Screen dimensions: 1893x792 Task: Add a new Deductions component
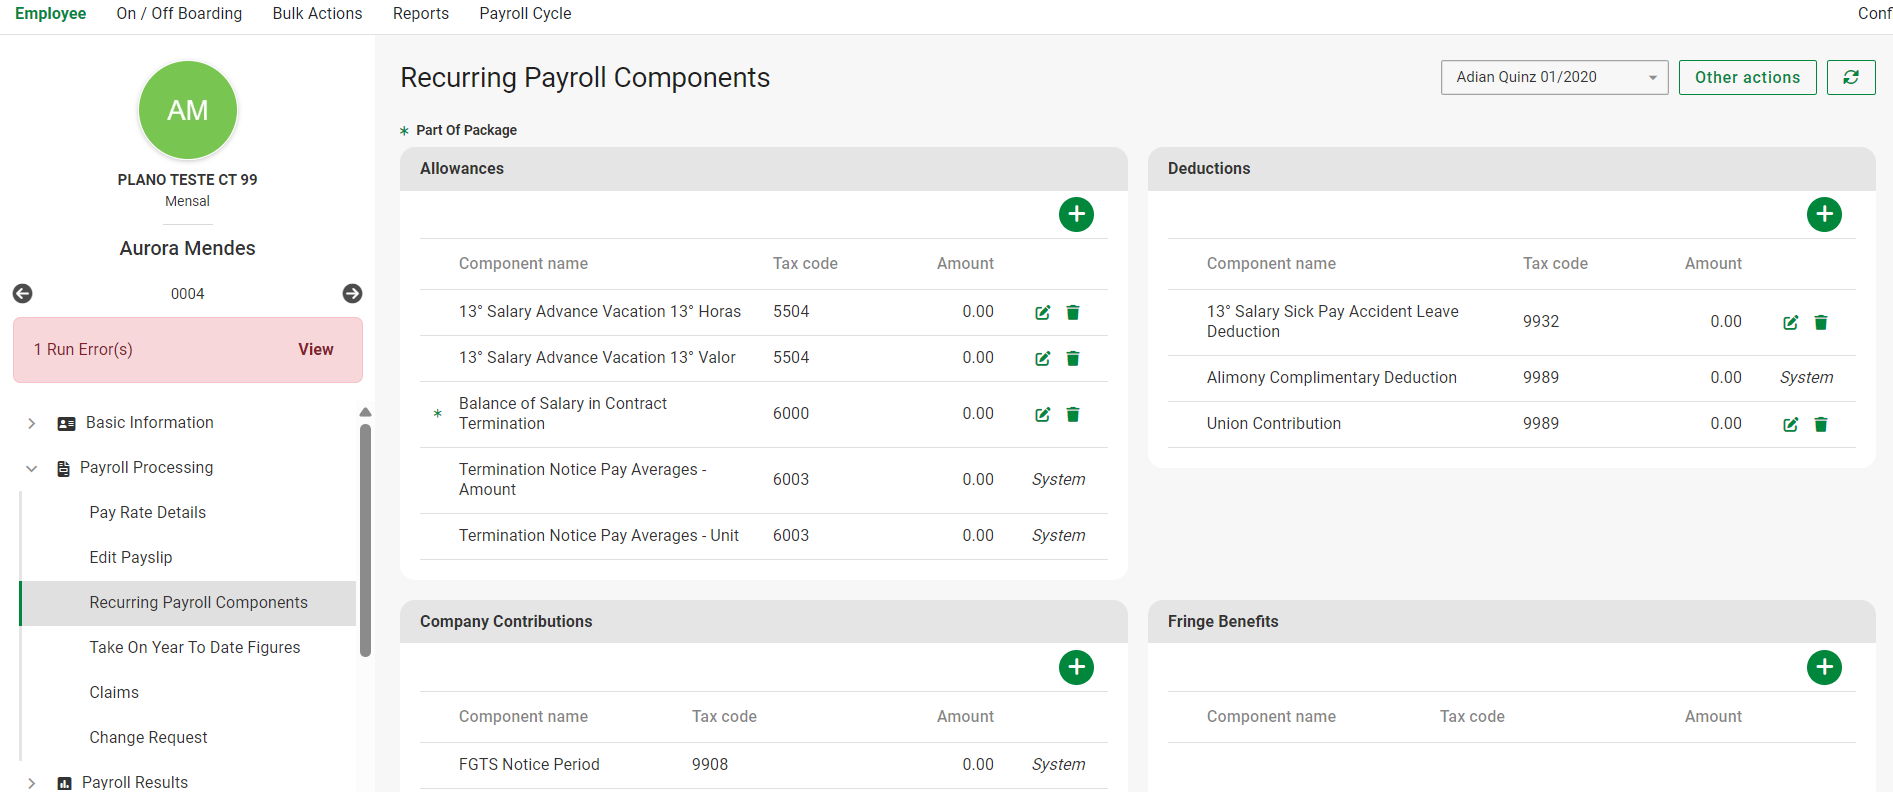[x=1824, y=214]
